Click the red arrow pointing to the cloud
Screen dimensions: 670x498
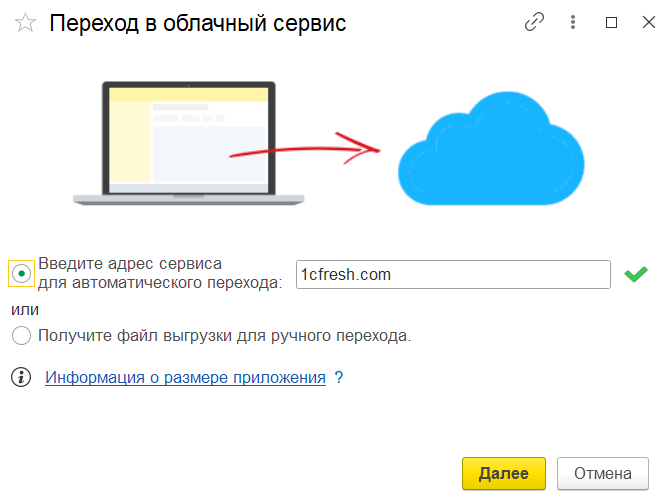click(x=305, y=149)
